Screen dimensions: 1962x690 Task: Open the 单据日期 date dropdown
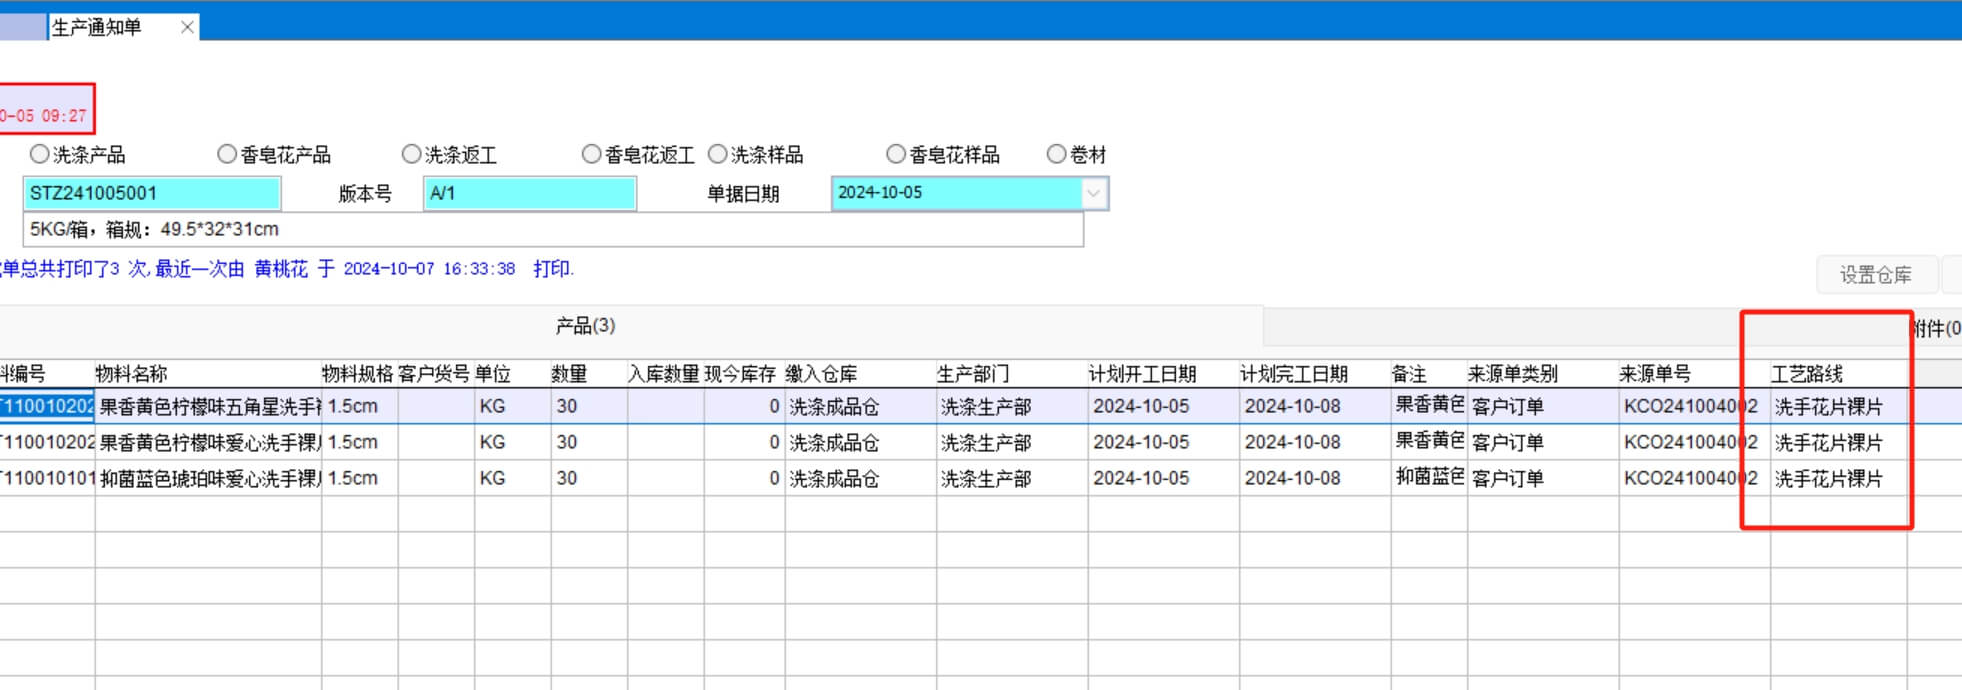[1094, 193]
